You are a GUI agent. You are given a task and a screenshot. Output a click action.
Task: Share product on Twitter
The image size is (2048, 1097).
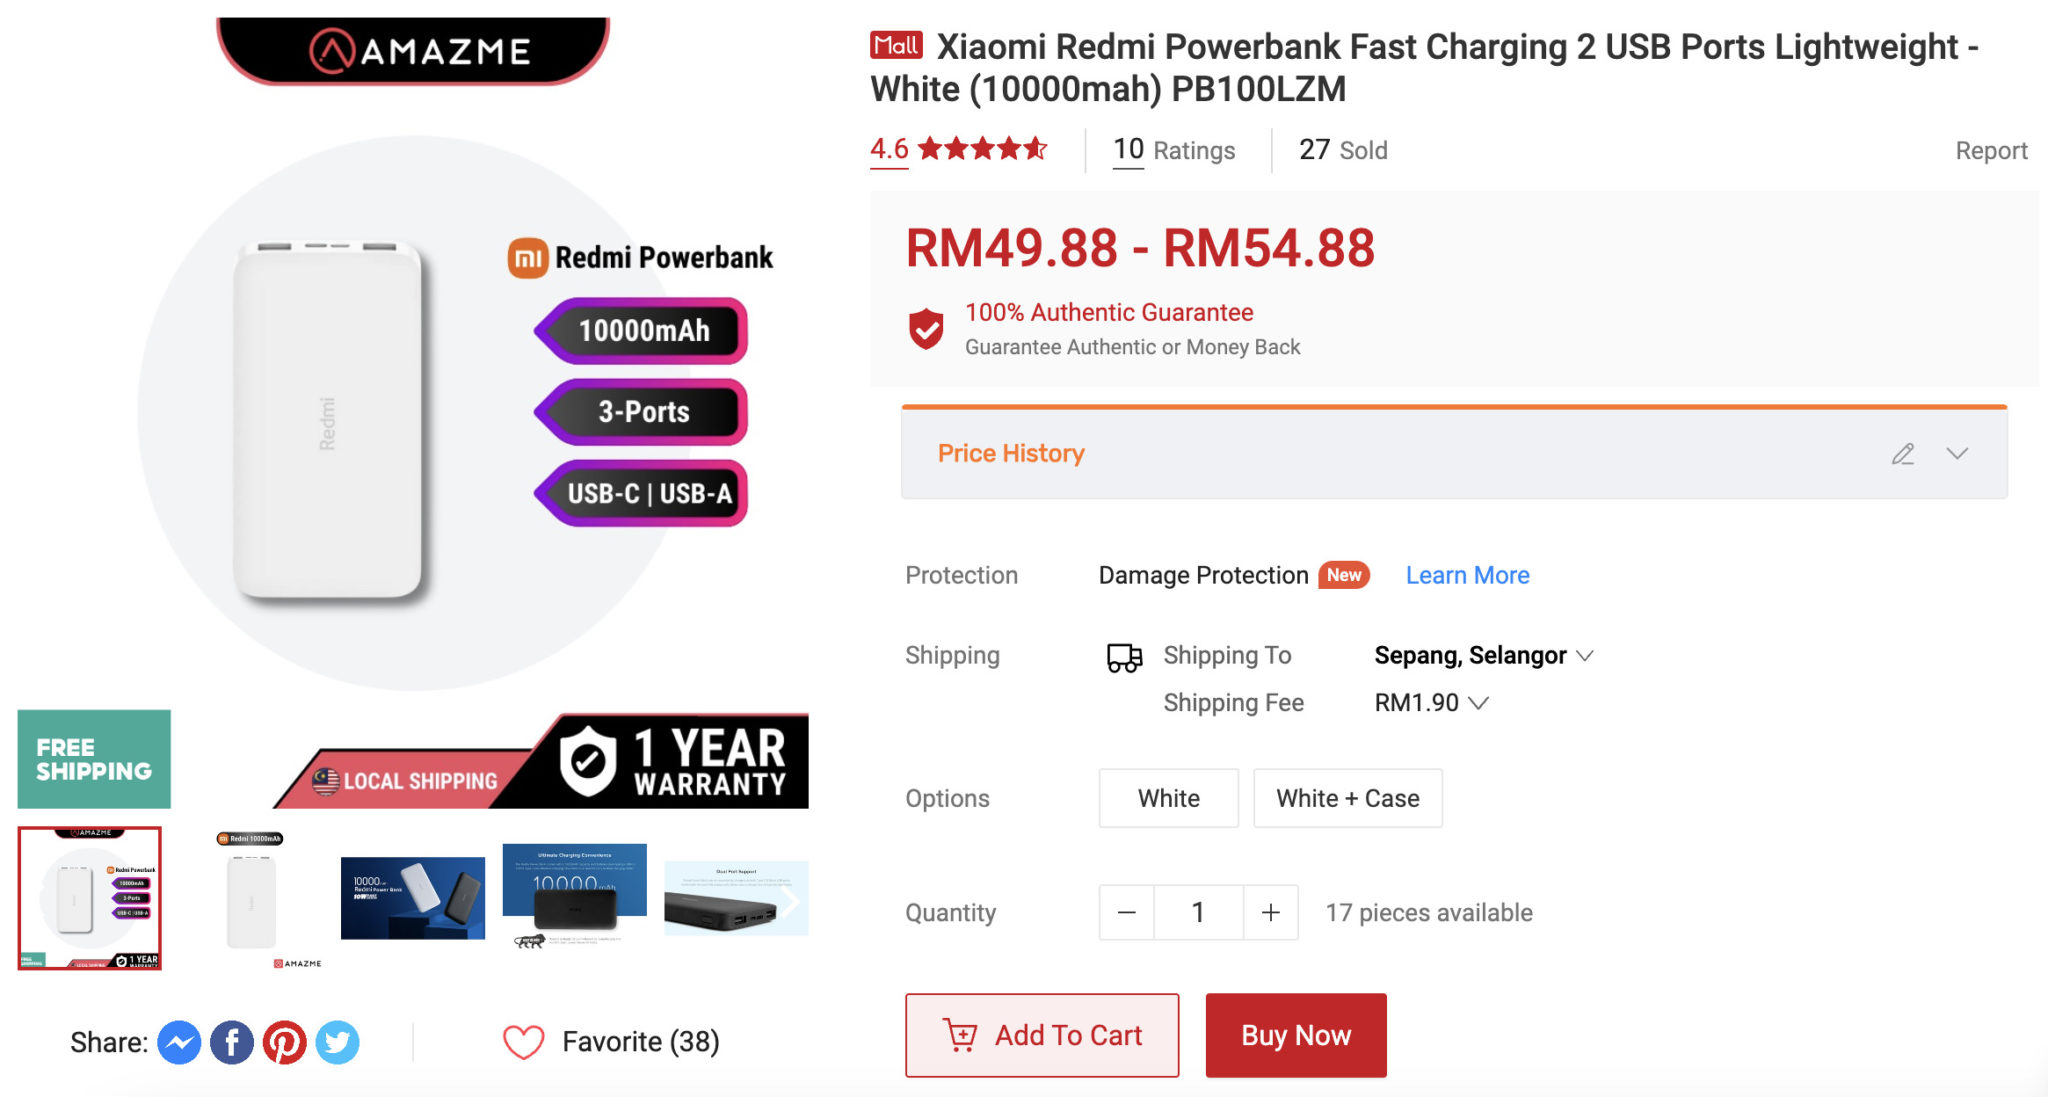338,1043
